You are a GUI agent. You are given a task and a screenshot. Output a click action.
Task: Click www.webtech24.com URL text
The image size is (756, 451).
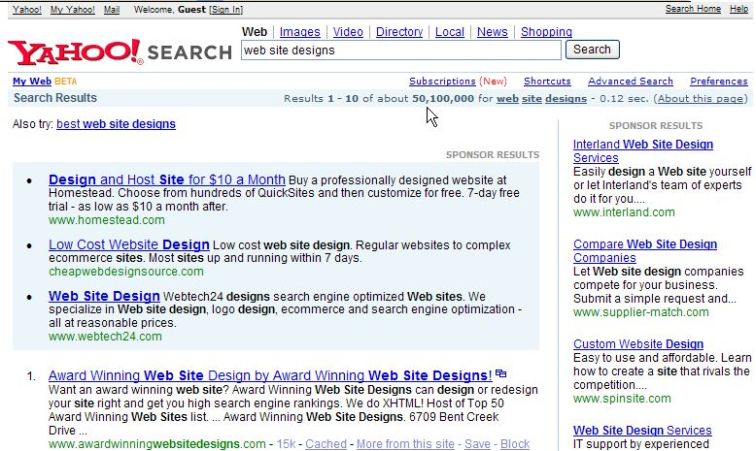[x=105, y=336]
